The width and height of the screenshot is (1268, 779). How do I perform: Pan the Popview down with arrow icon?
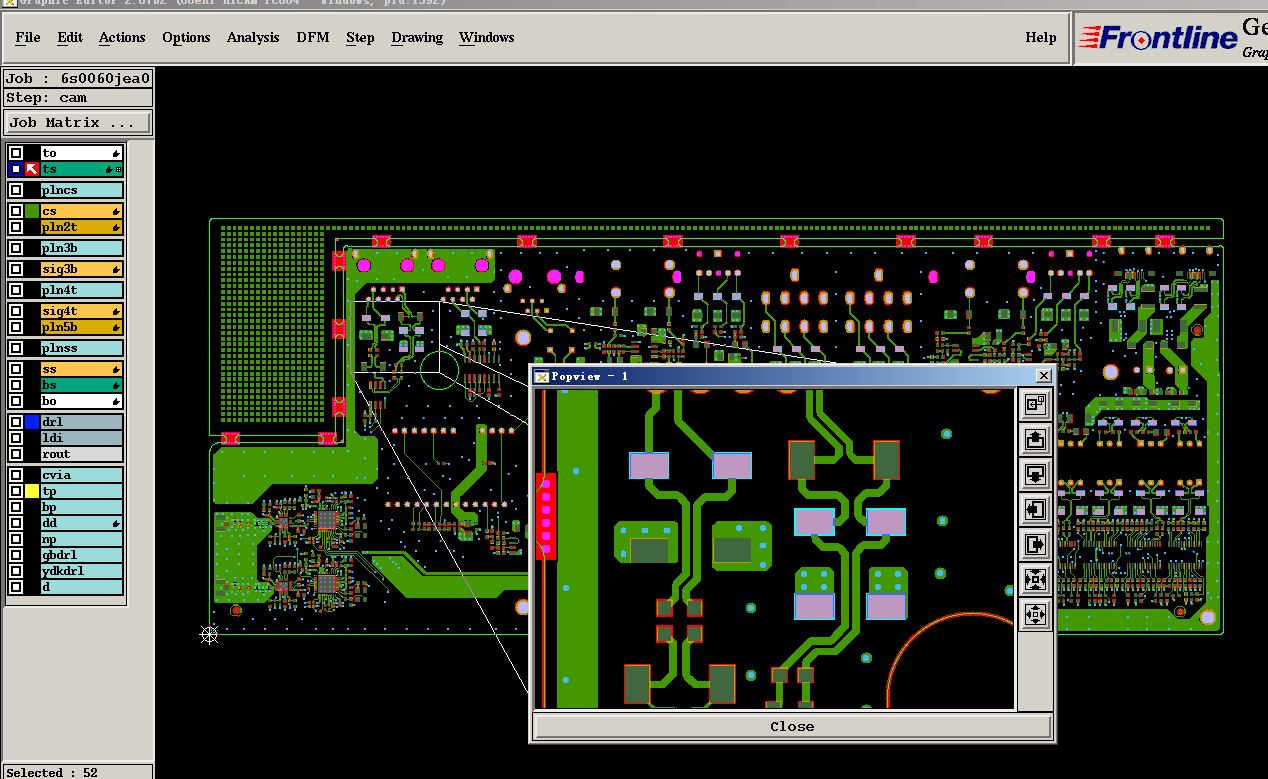coord(1035,474)
